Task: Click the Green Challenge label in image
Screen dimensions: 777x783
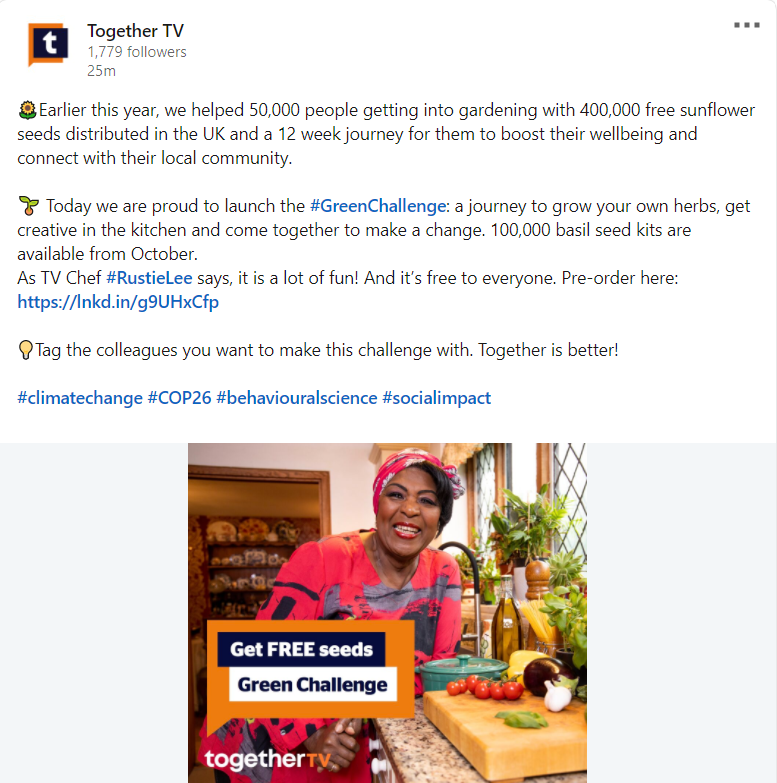Action: pos(313,684)
